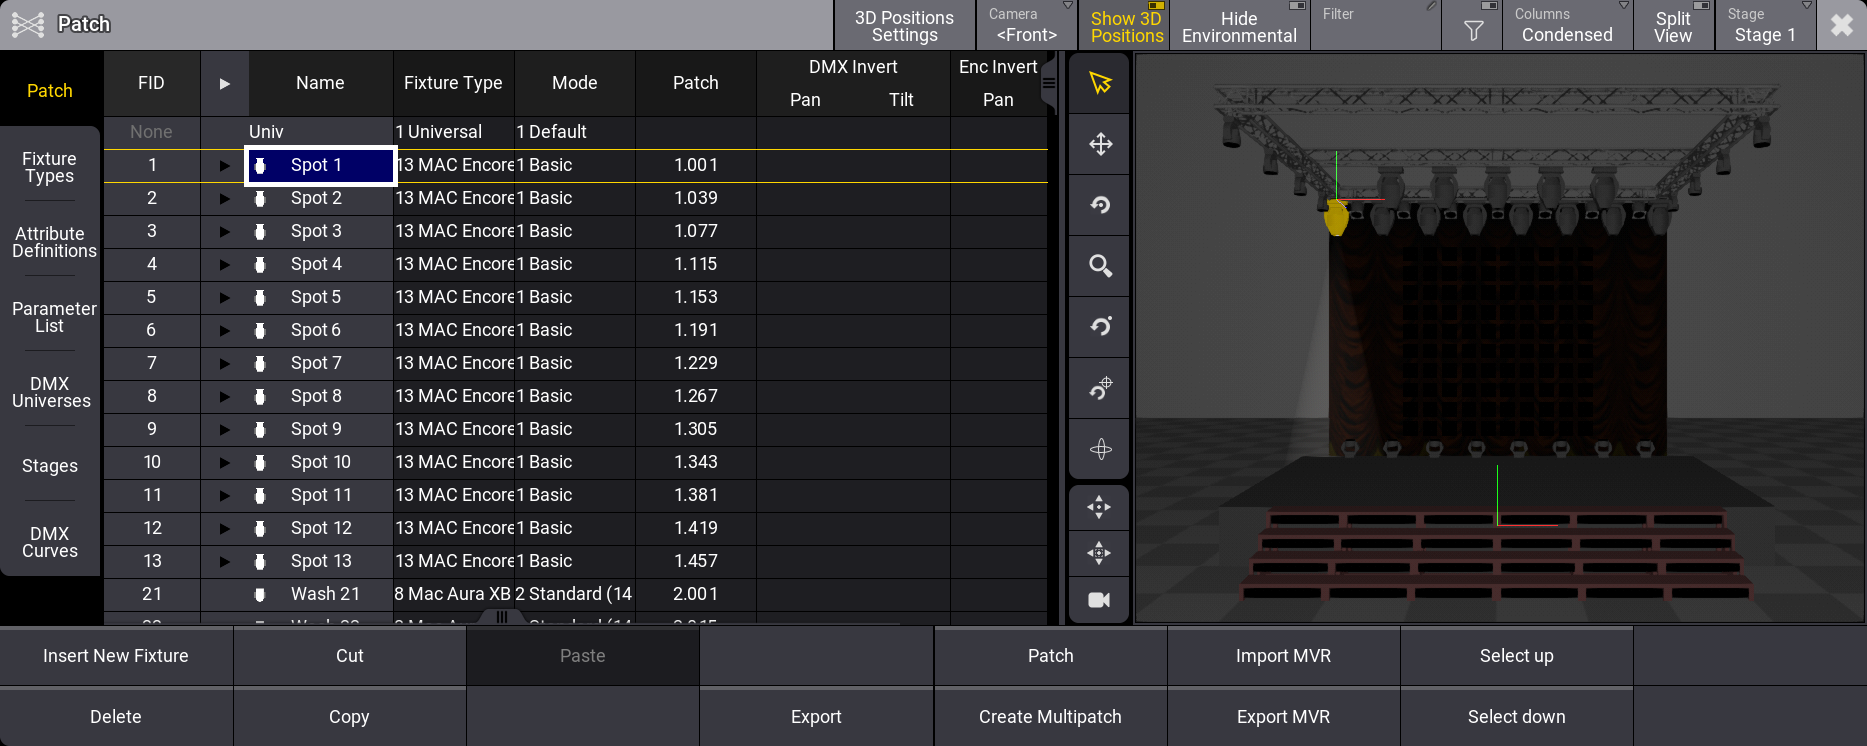
Task: Click the grandMA logo icon beside Patch title
Action: pyautogui.click(x=28, y=24)
